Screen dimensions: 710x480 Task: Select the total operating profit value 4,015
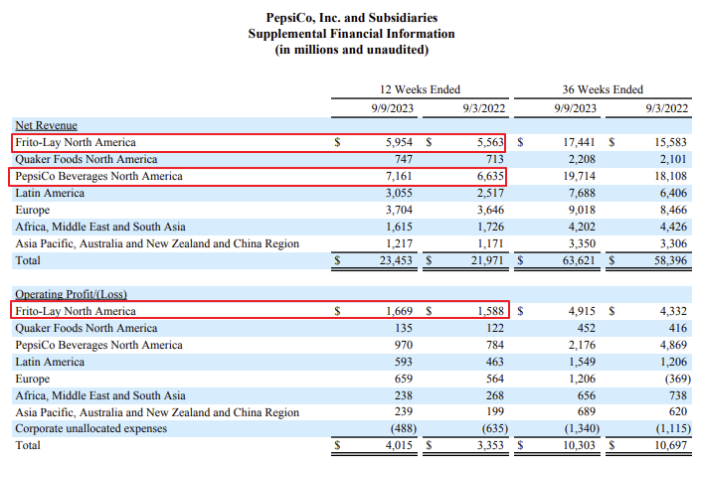399,445
